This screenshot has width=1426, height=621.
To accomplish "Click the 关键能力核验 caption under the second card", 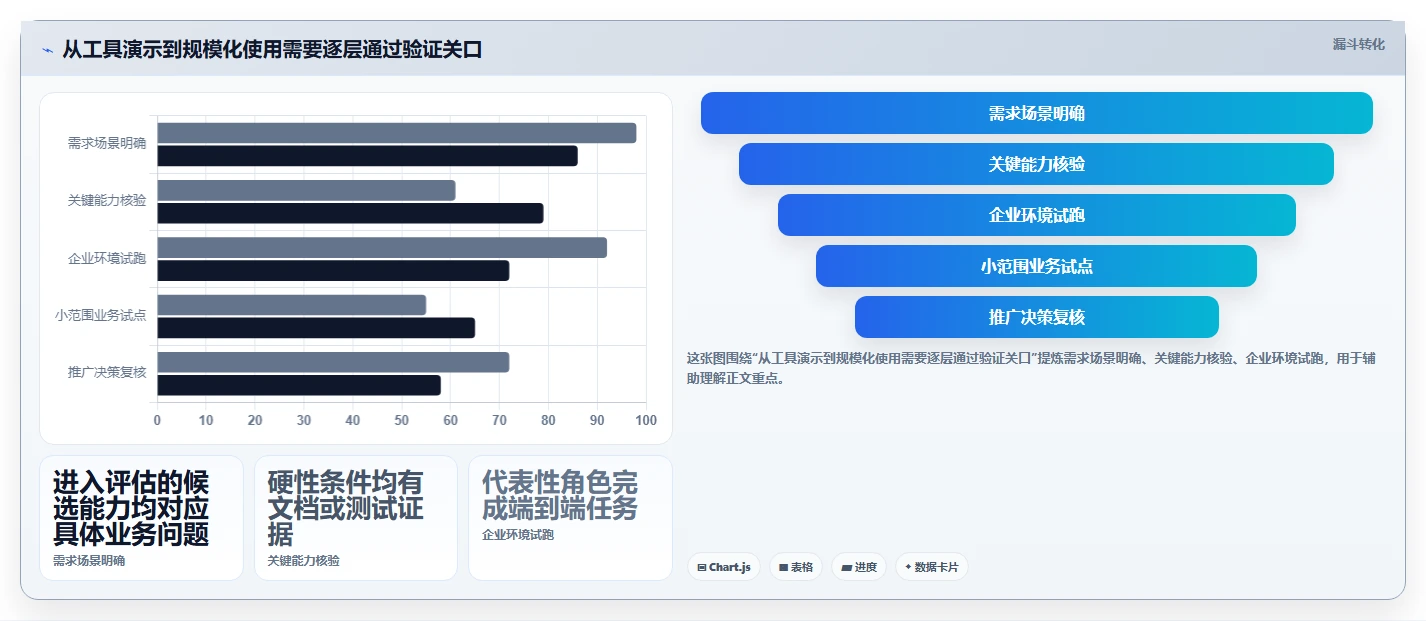I will click(304, 561).
